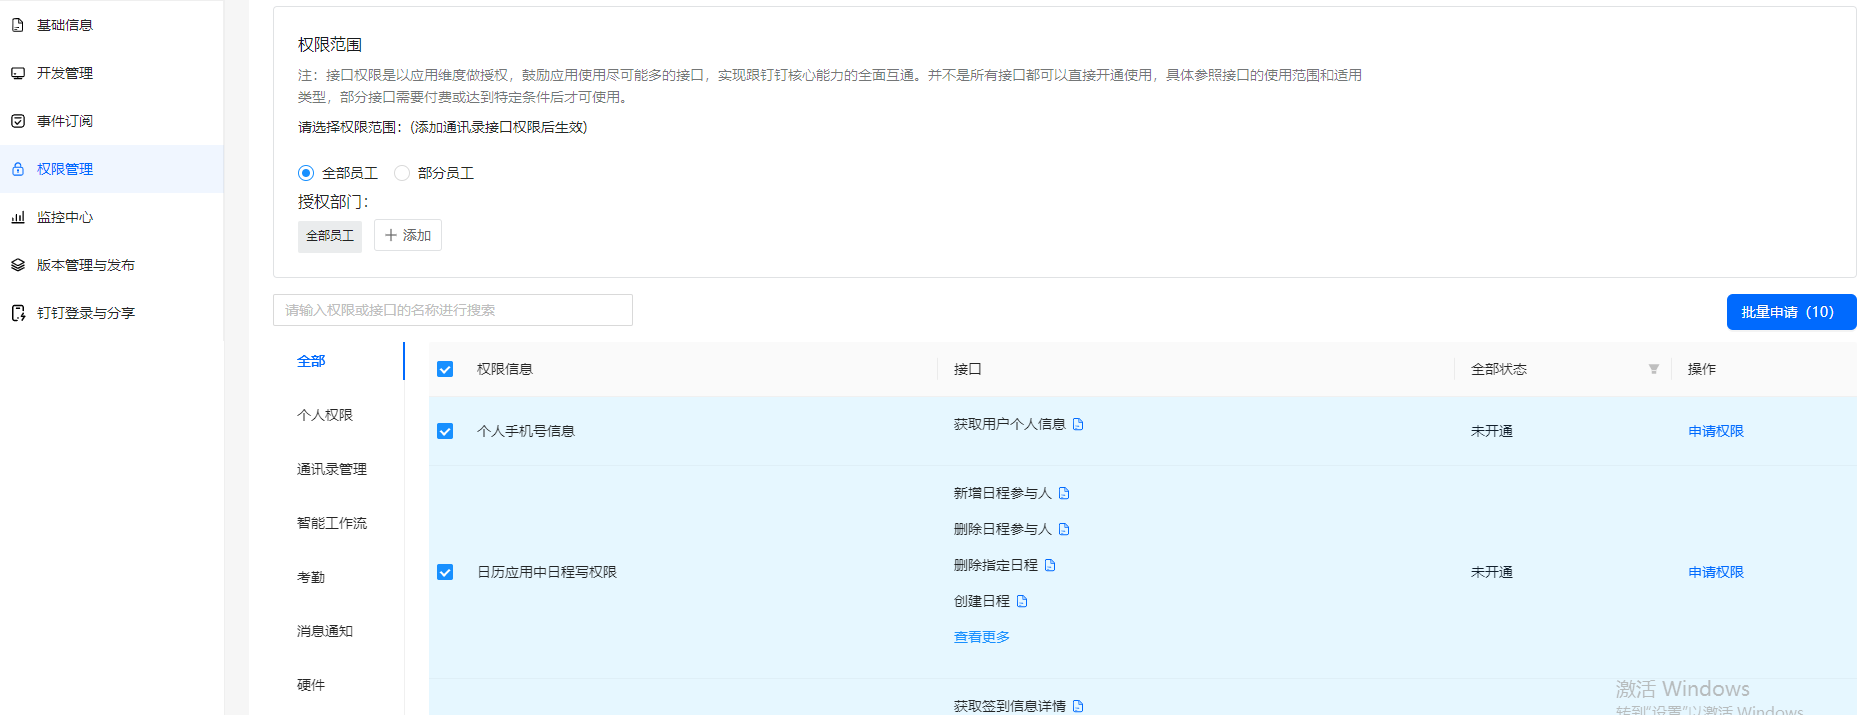Viewport: 1867px width, 715px height.
Task: Uncheck the 日历应用中日程写权限 row checkbox
Action: click(x=445, y=572)
